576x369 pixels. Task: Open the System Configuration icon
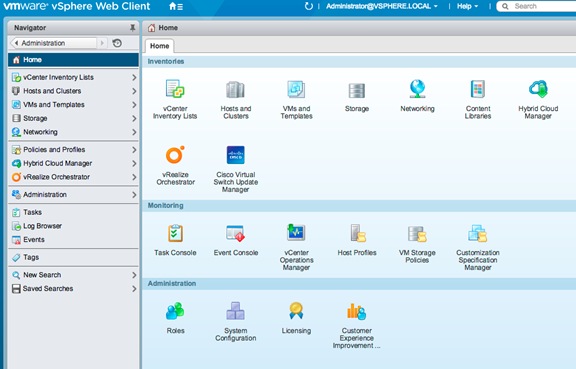click(x=235, y=311)
